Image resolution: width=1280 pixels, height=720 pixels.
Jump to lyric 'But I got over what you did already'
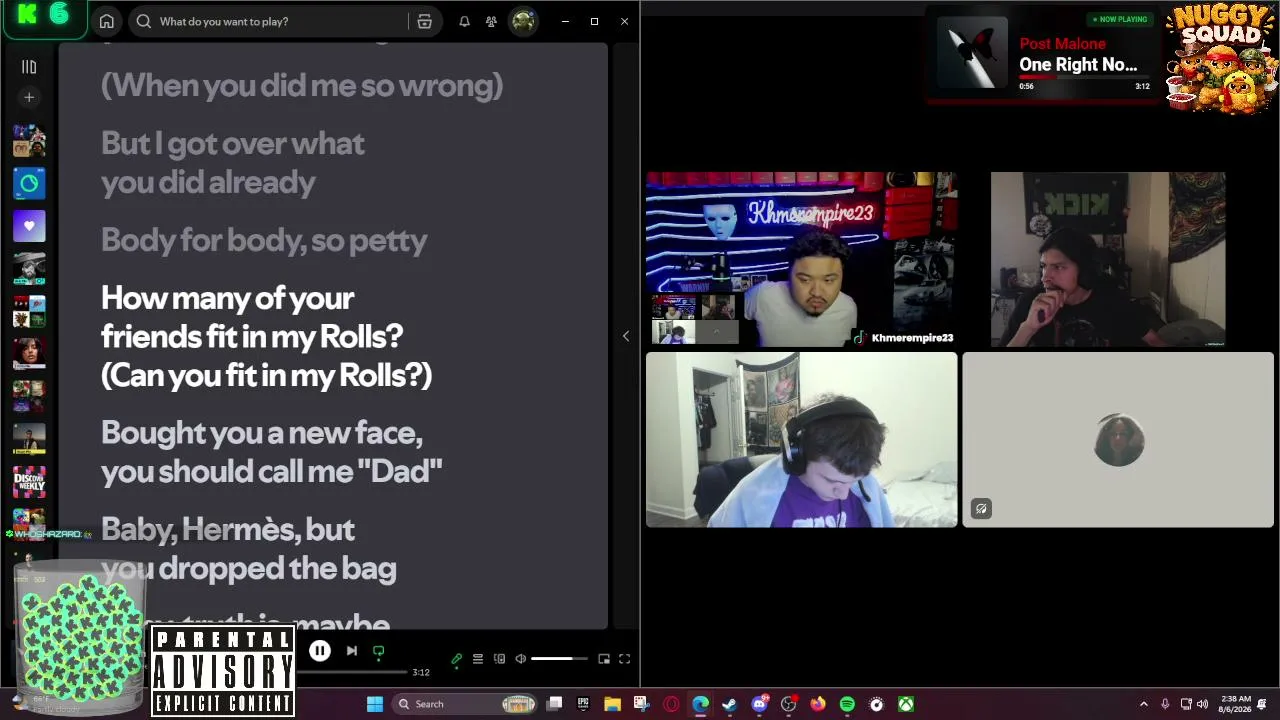233,162
